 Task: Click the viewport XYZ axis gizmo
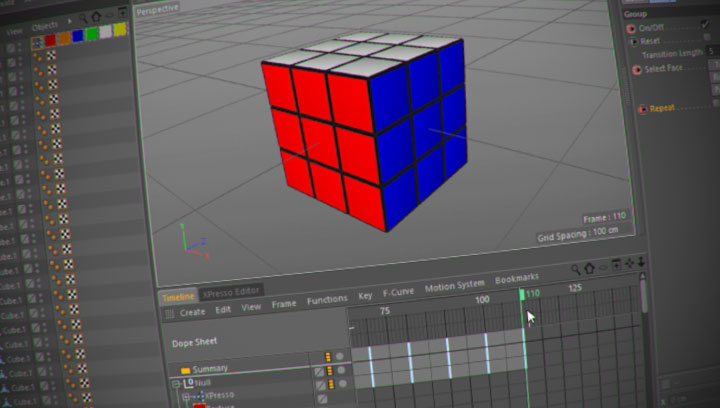(195, 242)
